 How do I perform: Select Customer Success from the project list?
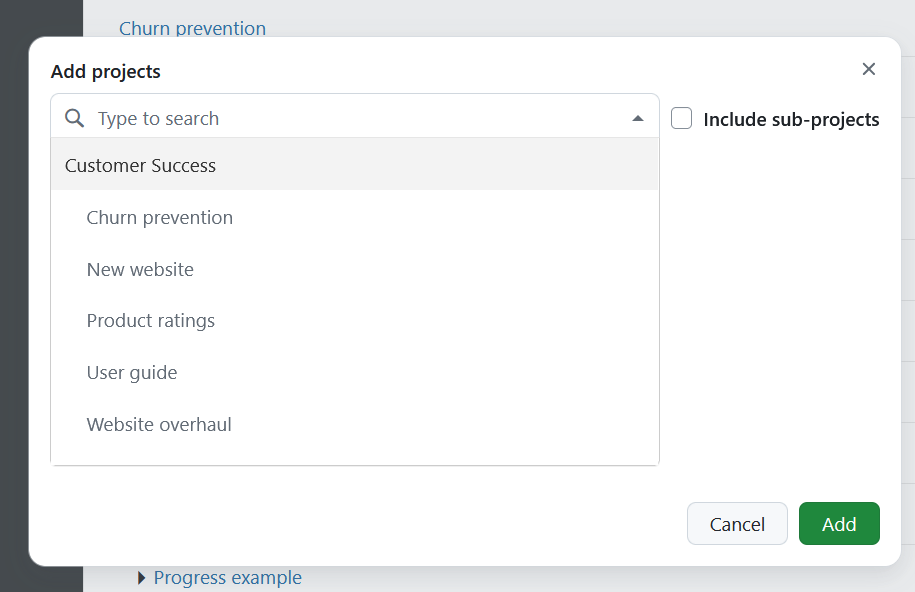click(x=140, y=165)
